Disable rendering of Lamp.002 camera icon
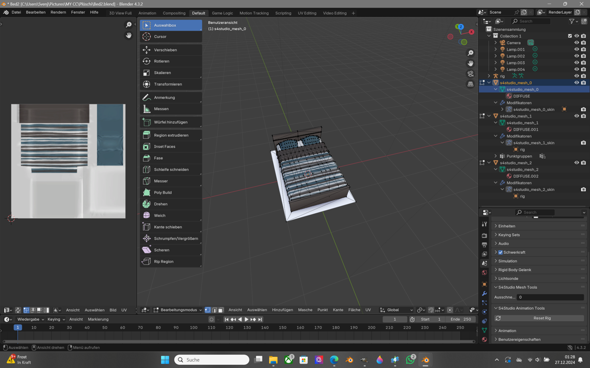This screenshot has height=368, width=590. pos(583,56)
